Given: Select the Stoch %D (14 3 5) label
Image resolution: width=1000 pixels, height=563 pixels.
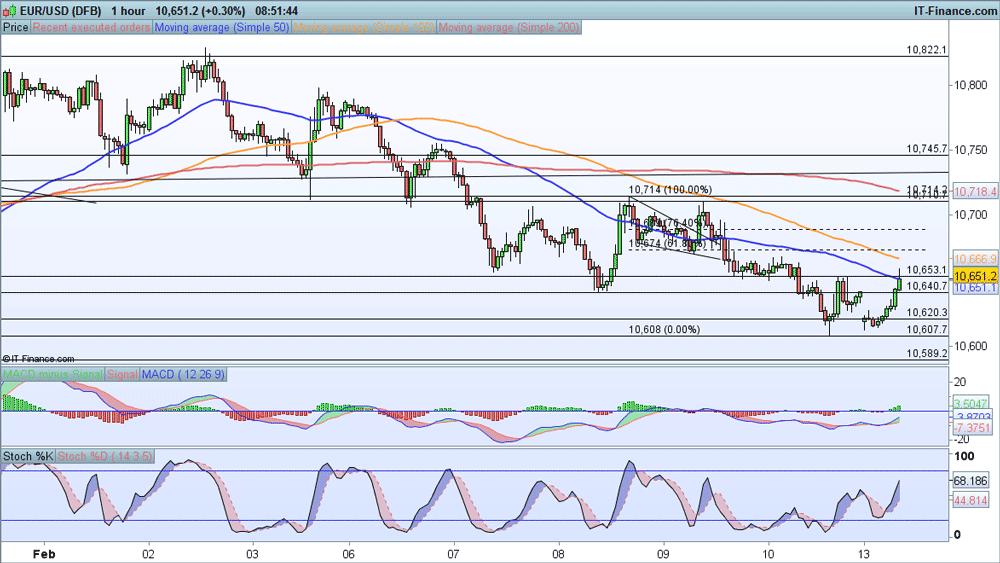Looking at the screenshot, I should coord(105,457).
